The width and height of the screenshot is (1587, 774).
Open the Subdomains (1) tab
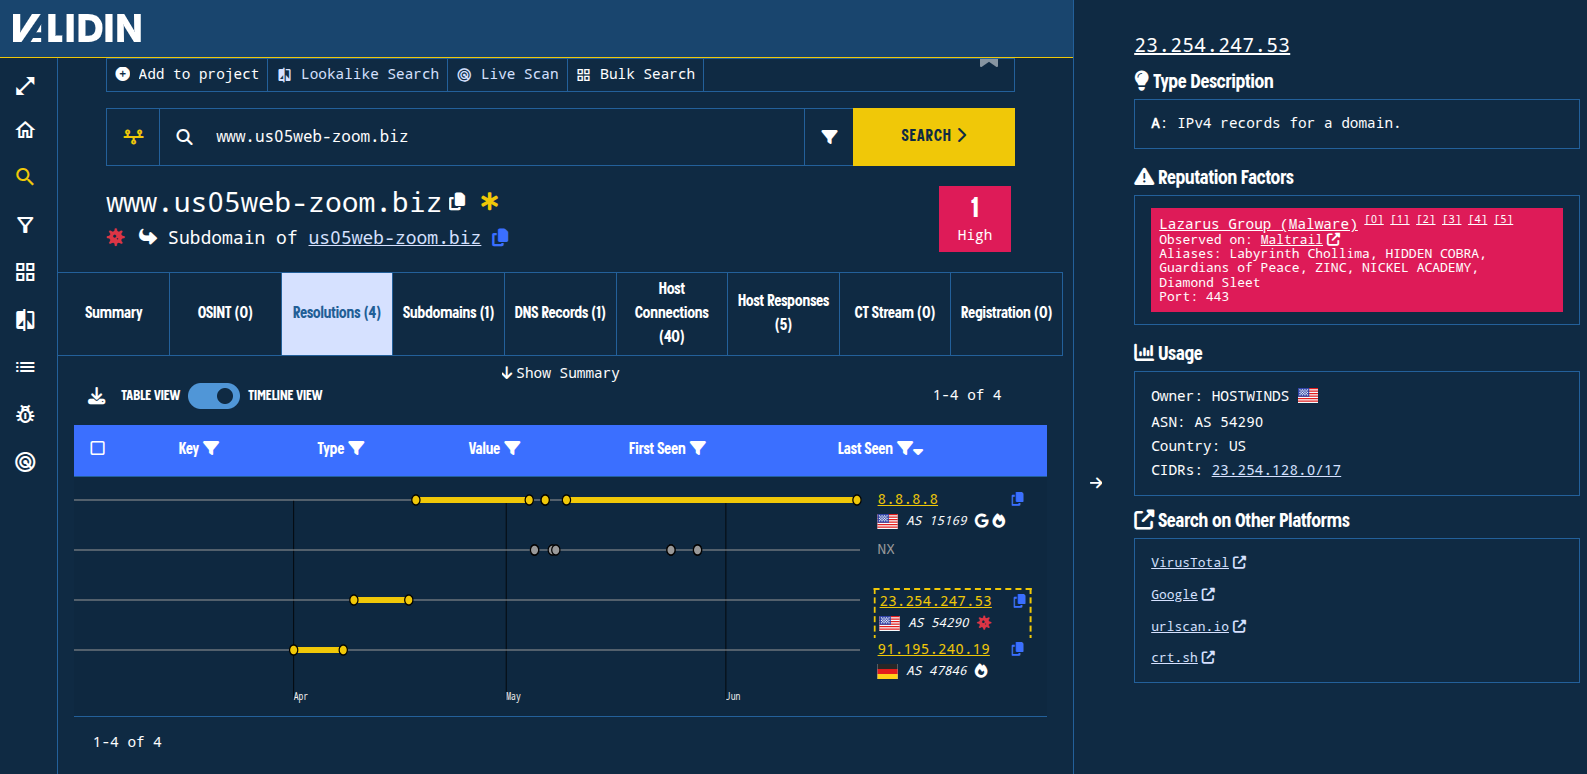[448, 313]
